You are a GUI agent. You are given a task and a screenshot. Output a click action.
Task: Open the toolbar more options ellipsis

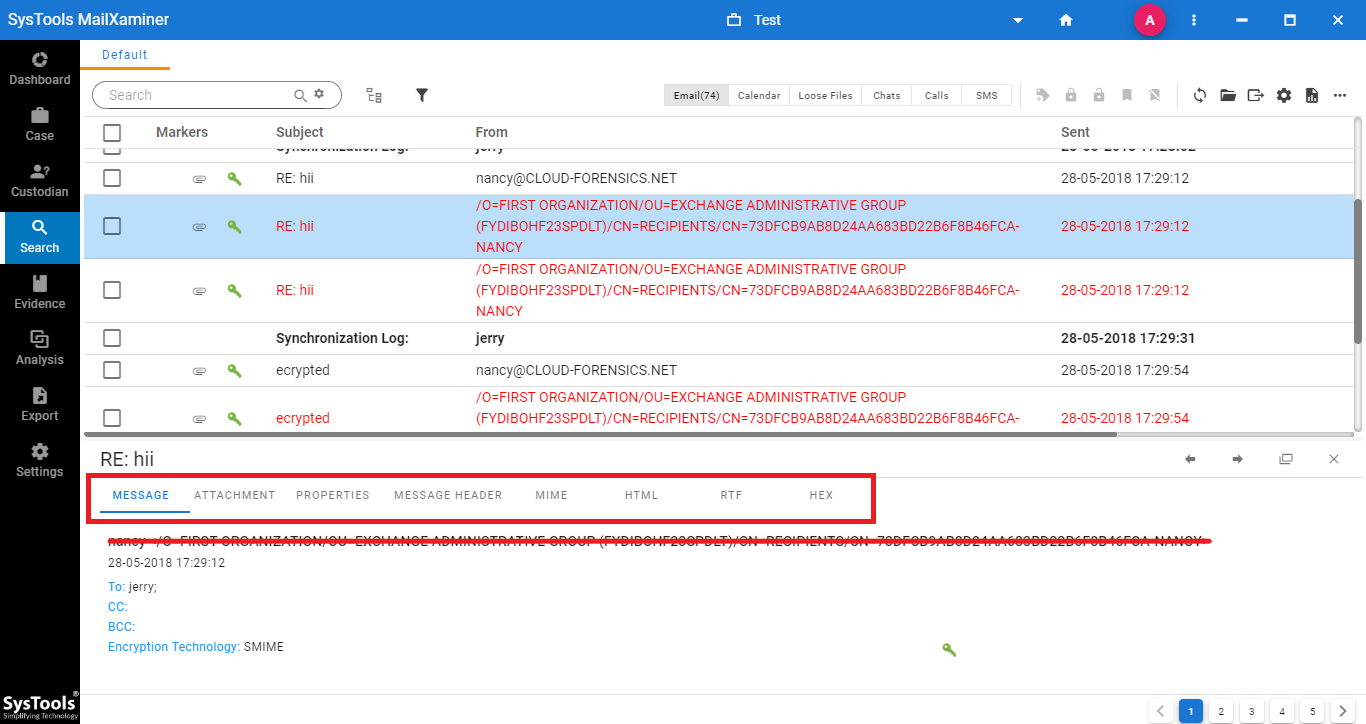1340,95
